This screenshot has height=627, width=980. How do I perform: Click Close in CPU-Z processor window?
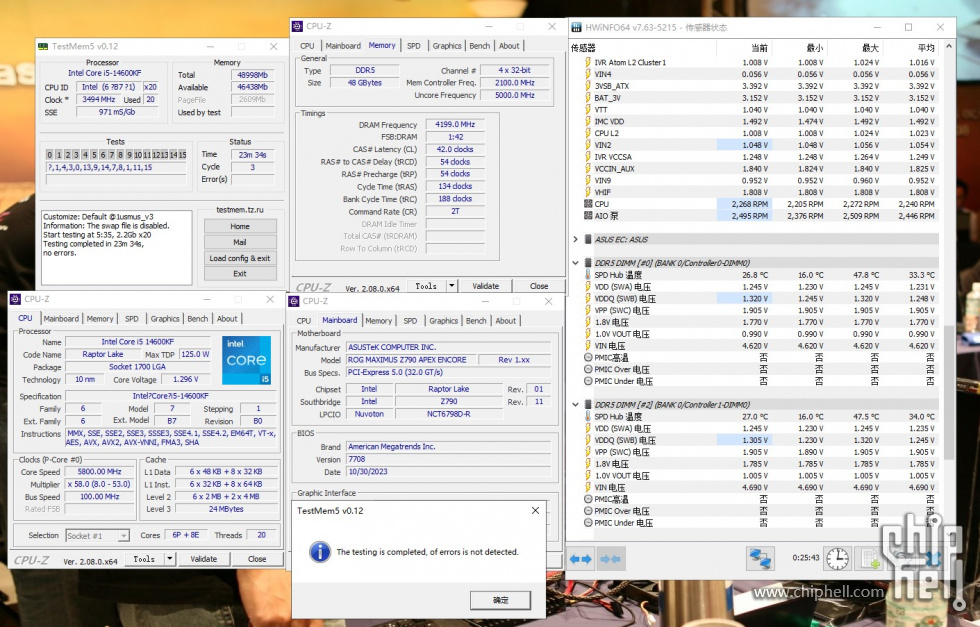257,559
